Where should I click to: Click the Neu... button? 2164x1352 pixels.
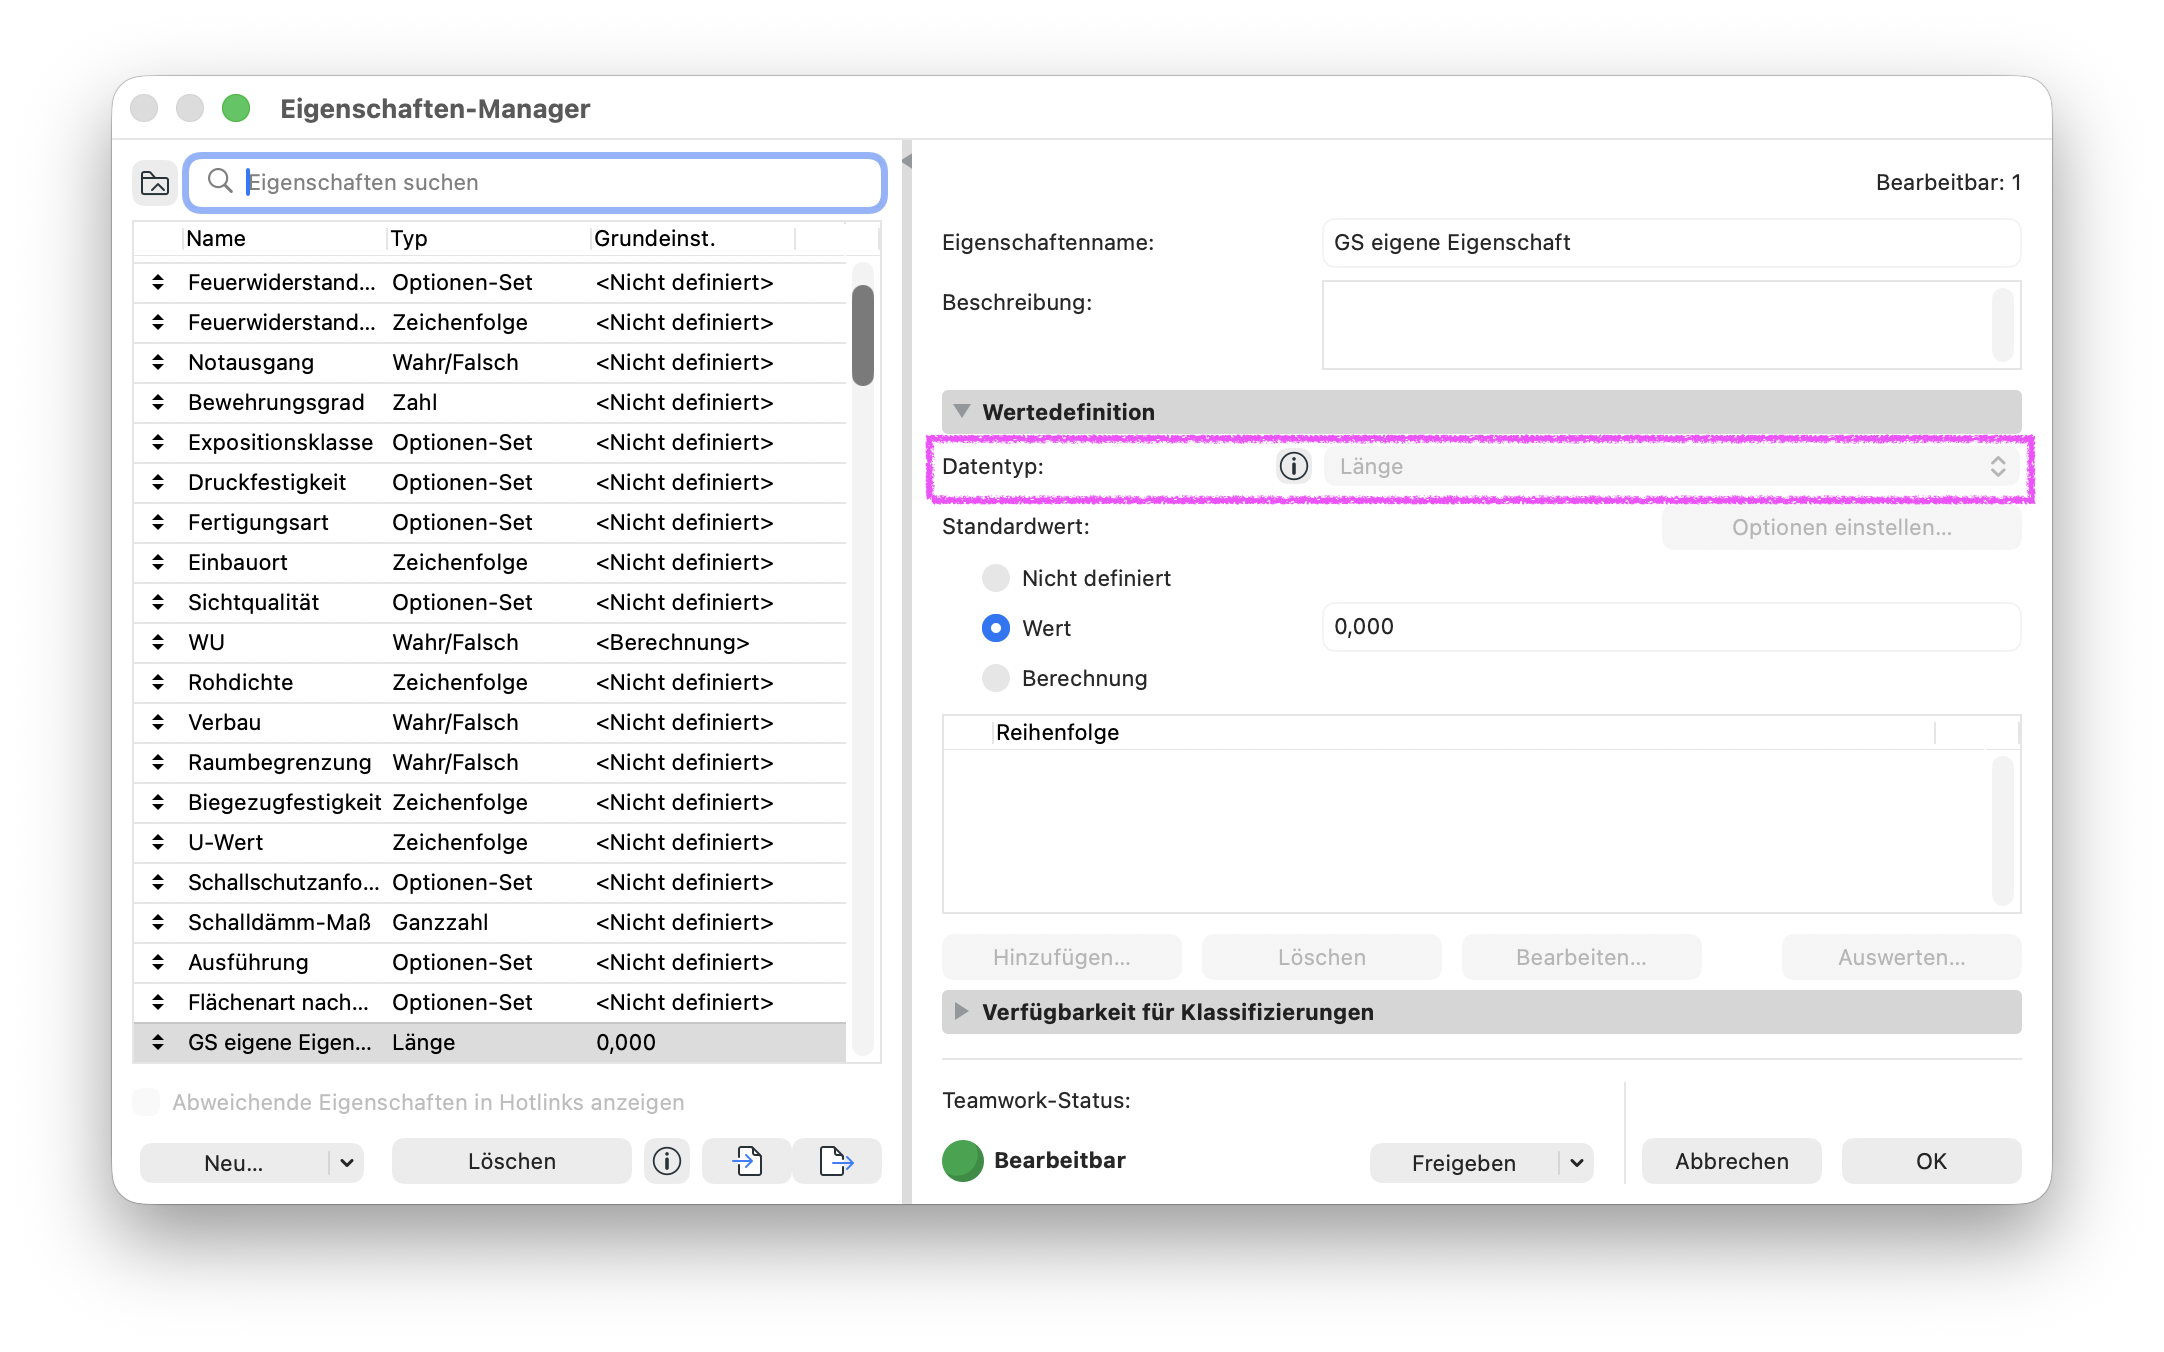pos(234,1163)
